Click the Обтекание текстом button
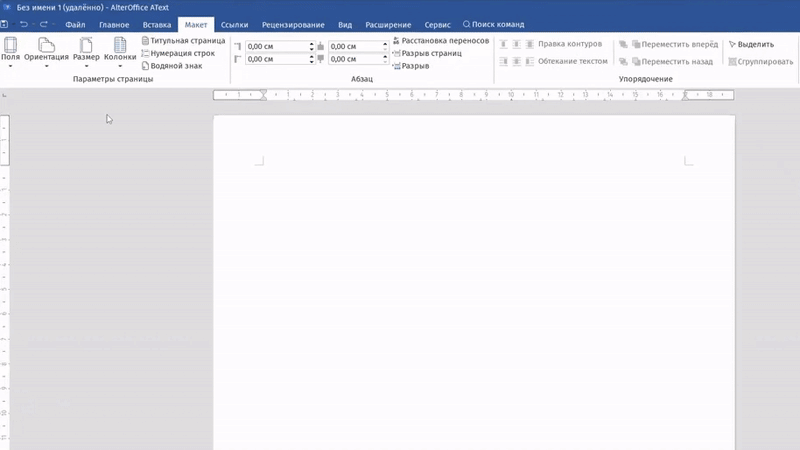This screenshot has width=800, height=450. (x=572, y=61)
